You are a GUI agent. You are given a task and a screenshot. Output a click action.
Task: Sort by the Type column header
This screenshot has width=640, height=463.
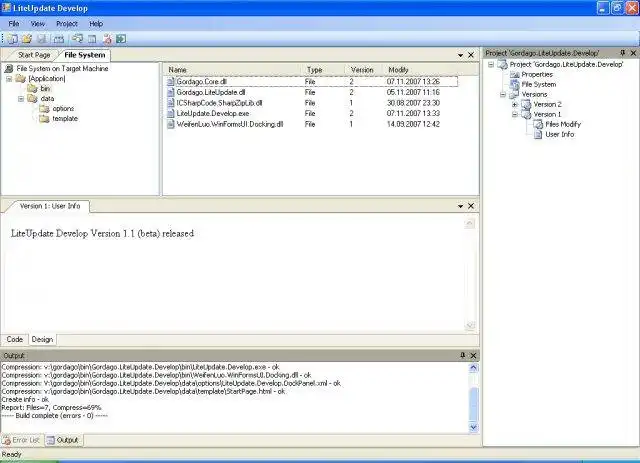pyautogui.click(x=323, y=70)
